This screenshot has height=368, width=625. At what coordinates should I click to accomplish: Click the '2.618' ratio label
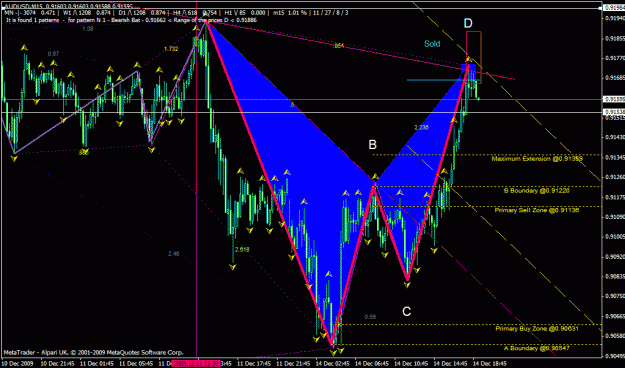coord(242,250)
